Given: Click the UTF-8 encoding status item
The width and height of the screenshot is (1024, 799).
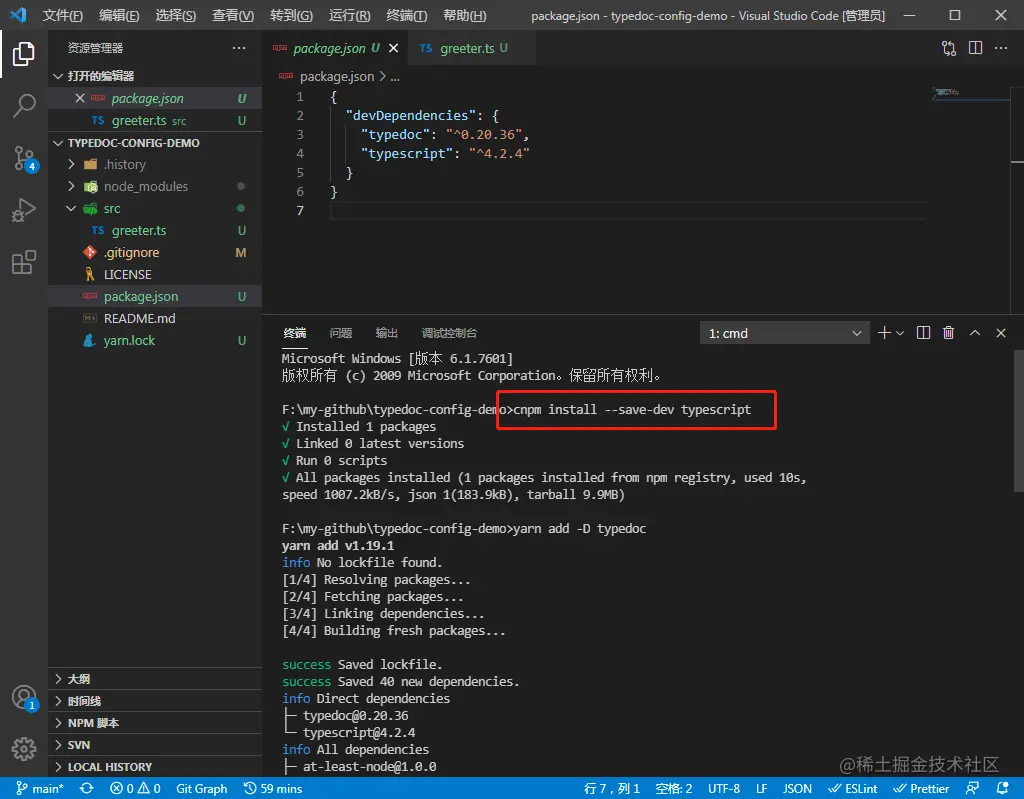Looking at the screenshot, I should 723,788.
